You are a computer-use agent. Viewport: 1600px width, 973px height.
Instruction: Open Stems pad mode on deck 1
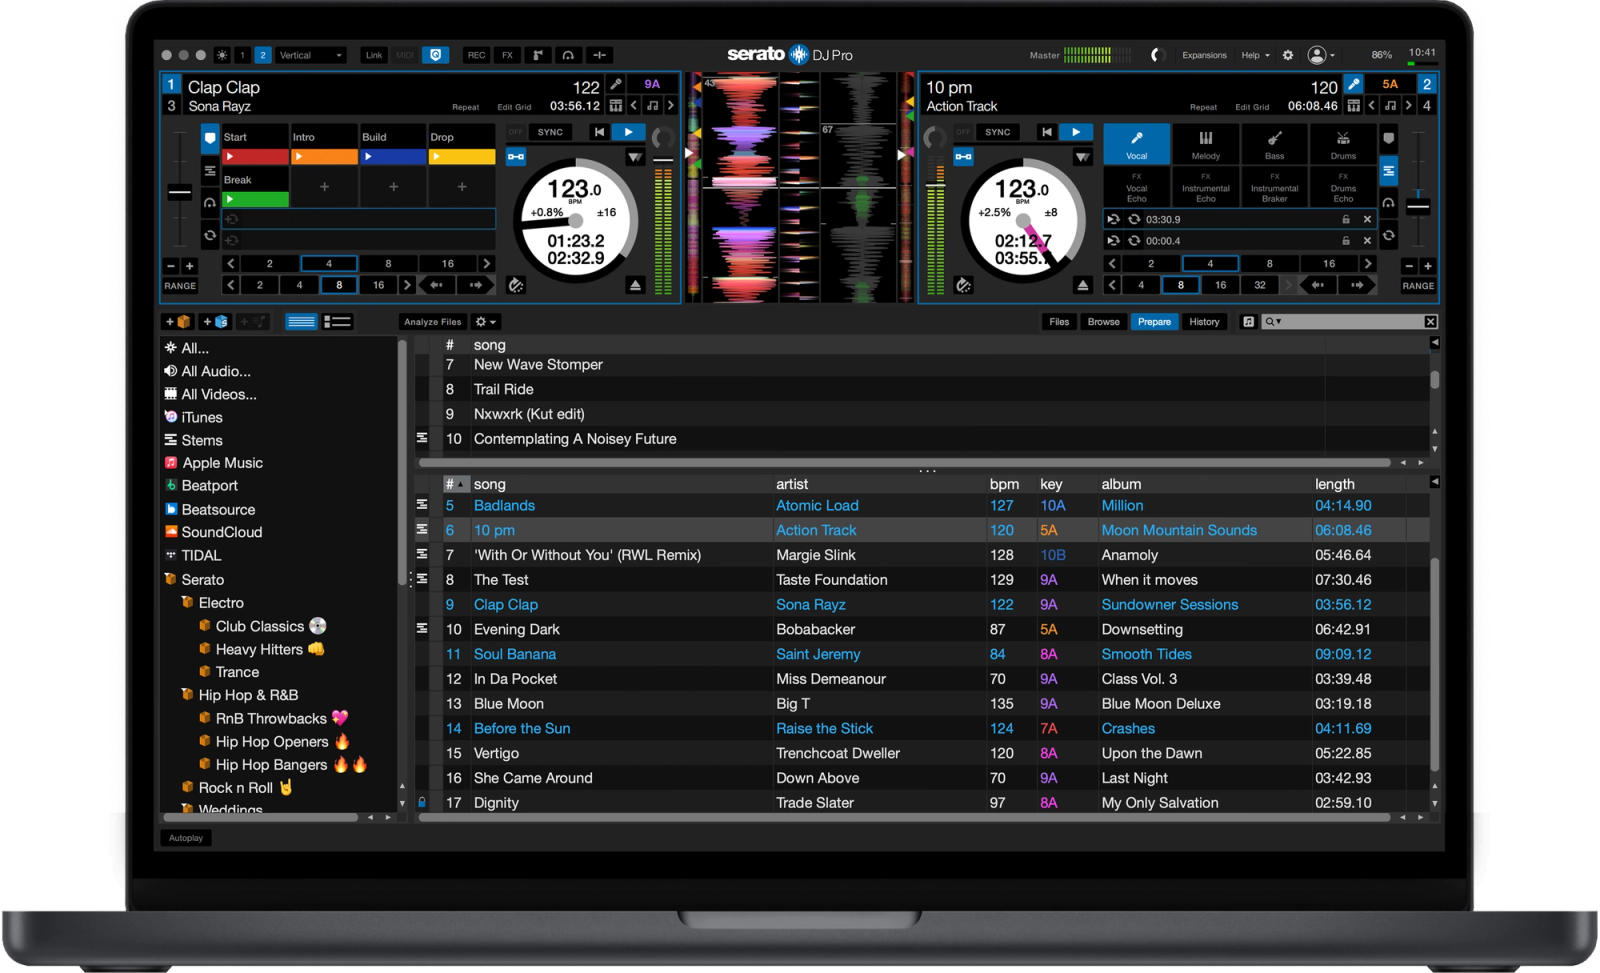[209, 171]
